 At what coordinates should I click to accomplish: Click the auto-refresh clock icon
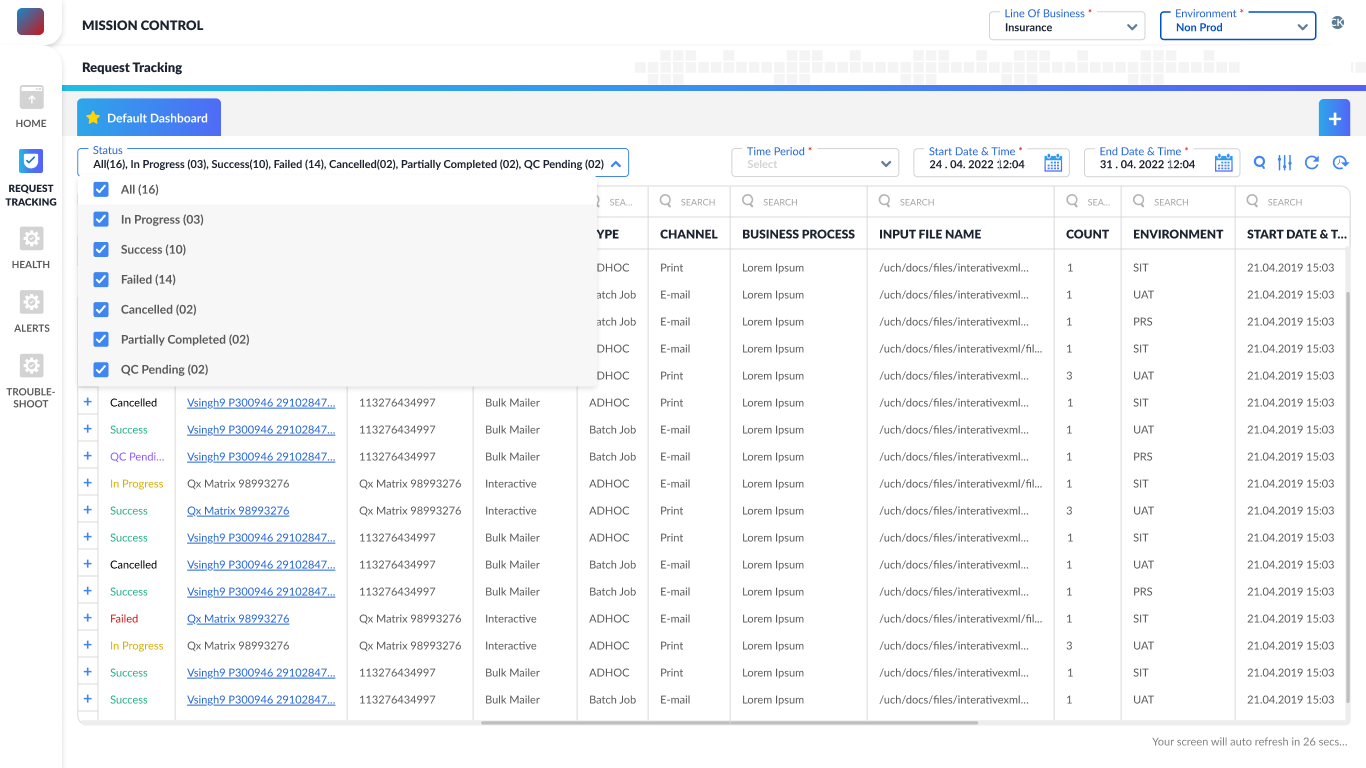pos(1340,163)
